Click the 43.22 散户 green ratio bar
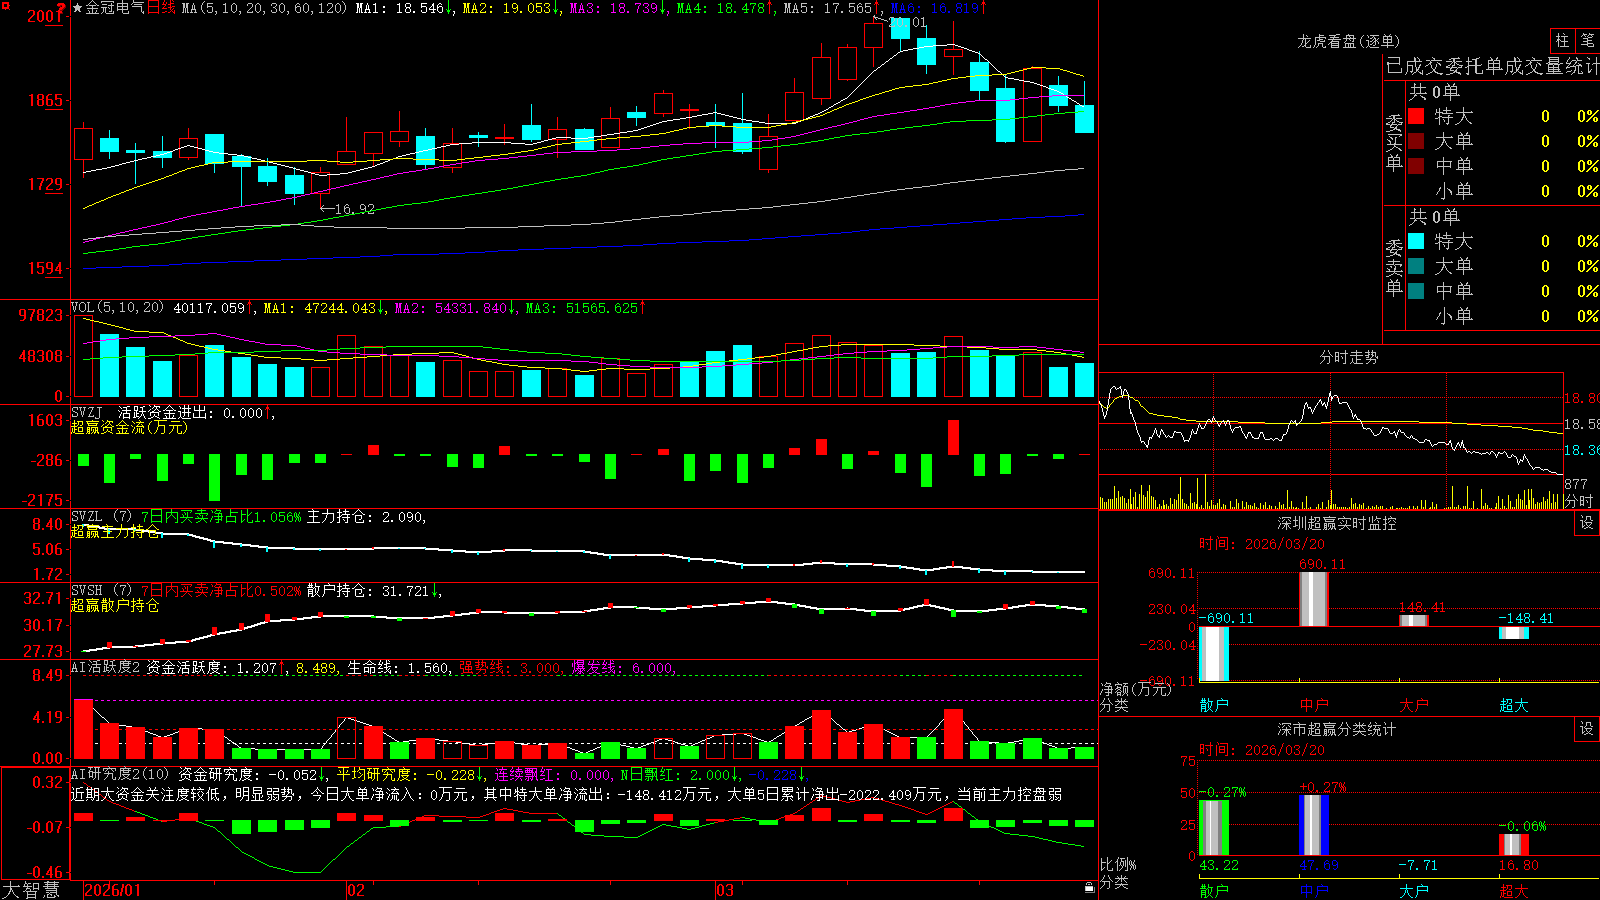 [1214, 827]
